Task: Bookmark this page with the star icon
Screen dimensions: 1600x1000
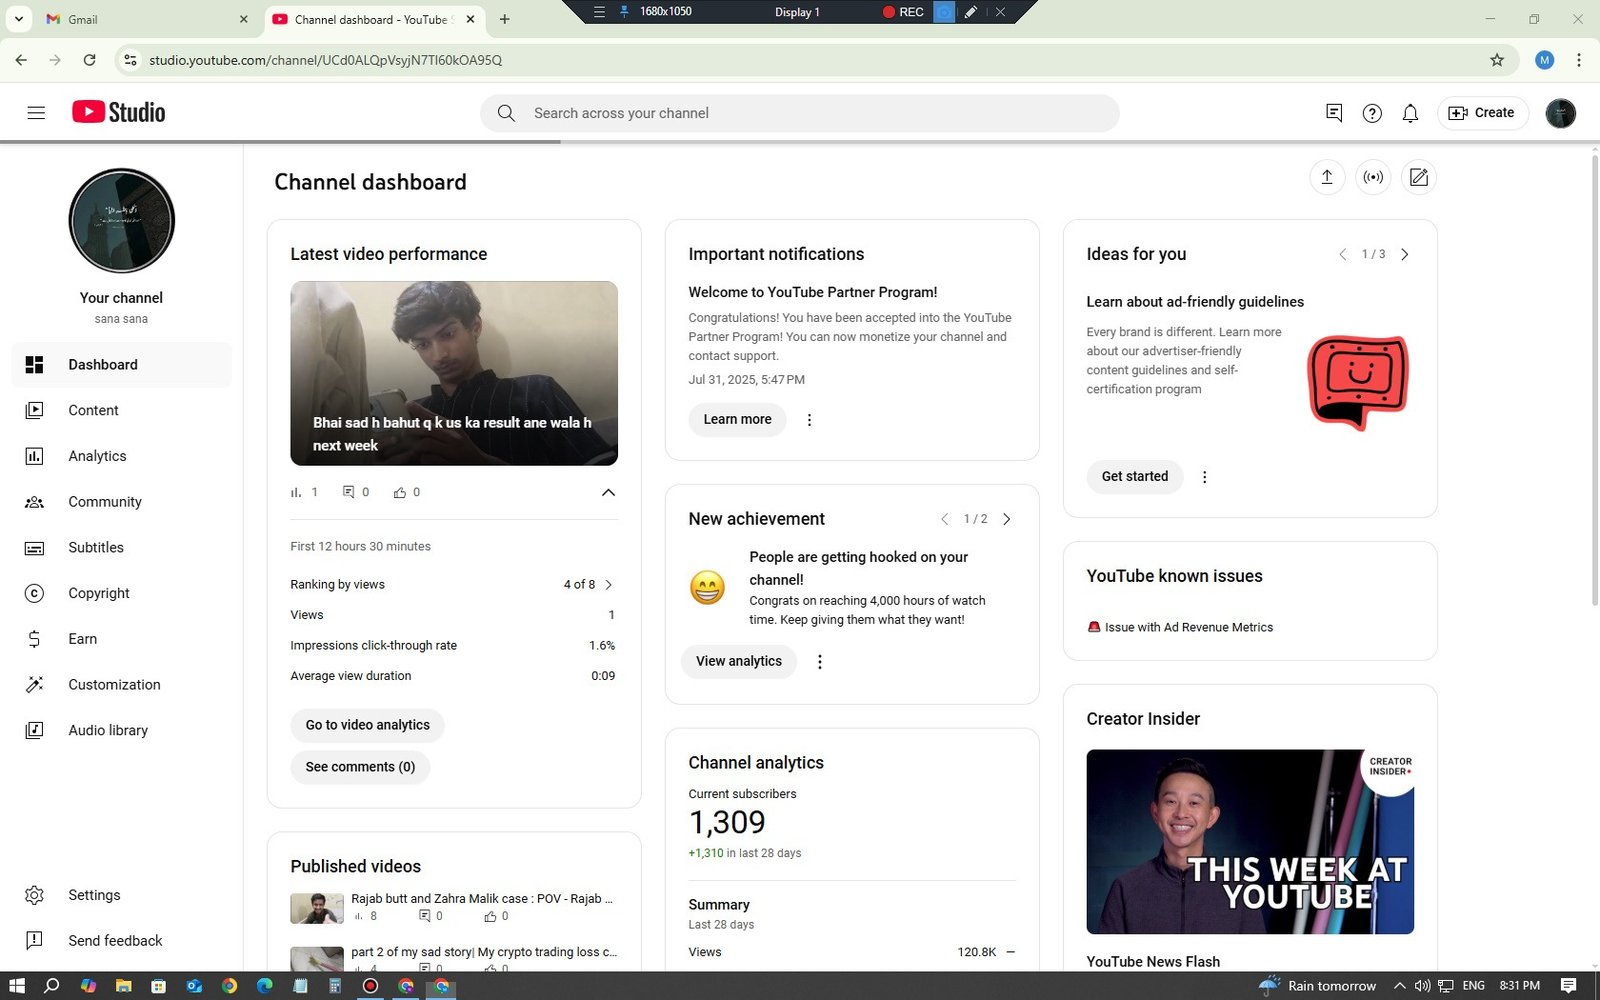Action: coord(1497,60)
